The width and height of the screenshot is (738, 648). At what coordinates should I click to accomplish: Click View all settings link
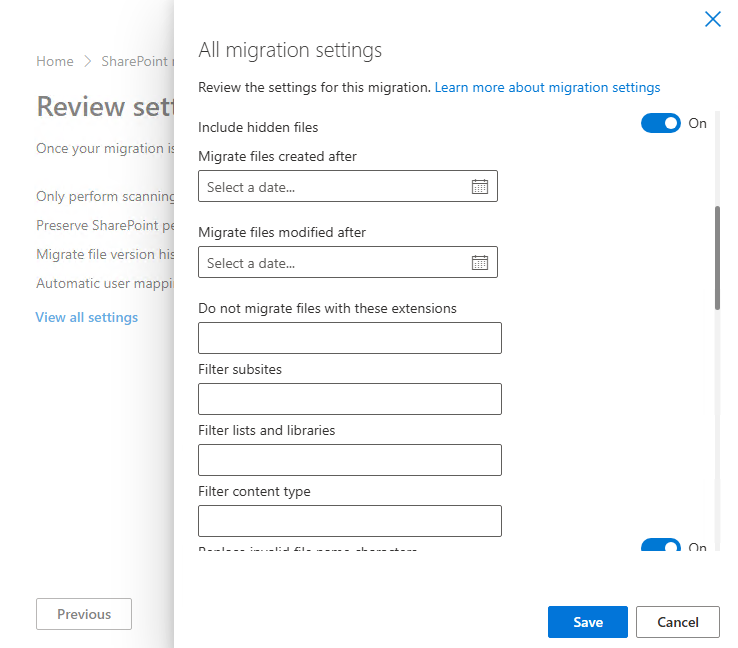click(87, 317)
